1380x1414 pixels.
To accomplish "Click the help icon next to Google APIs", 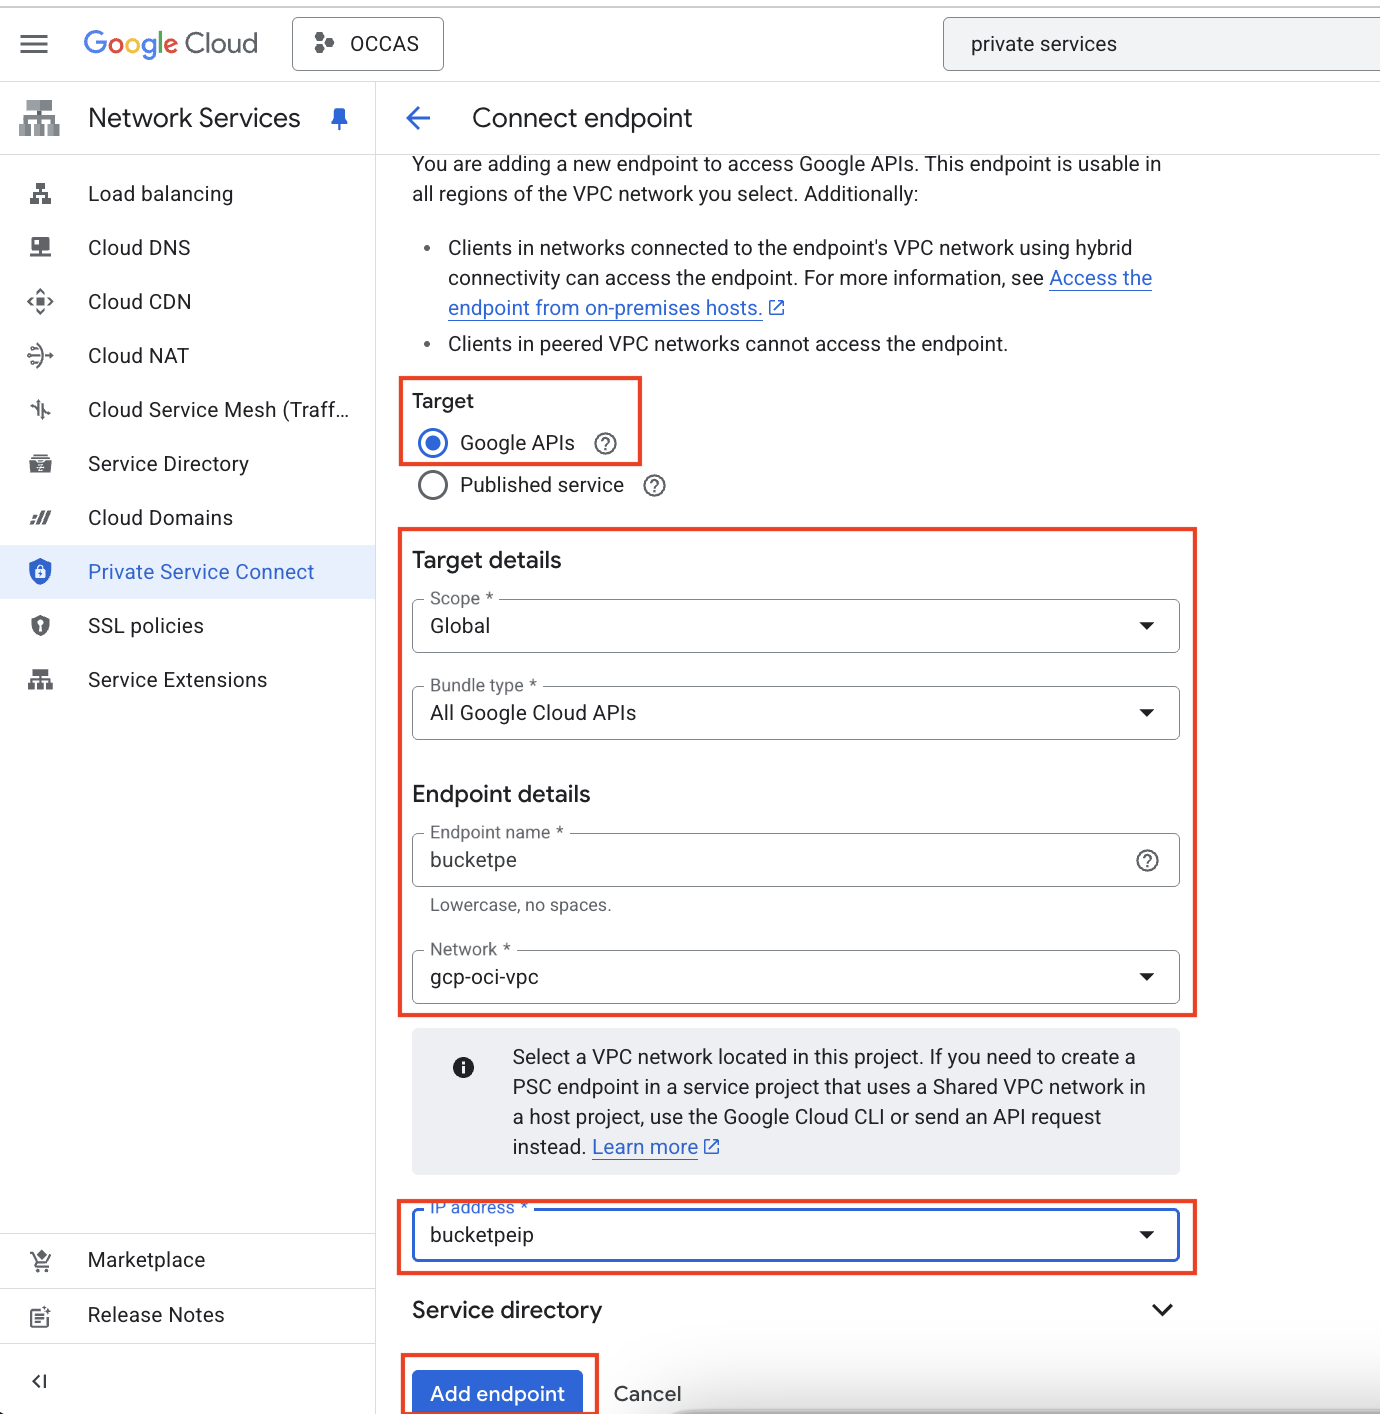I will click(x=605, y=443).
